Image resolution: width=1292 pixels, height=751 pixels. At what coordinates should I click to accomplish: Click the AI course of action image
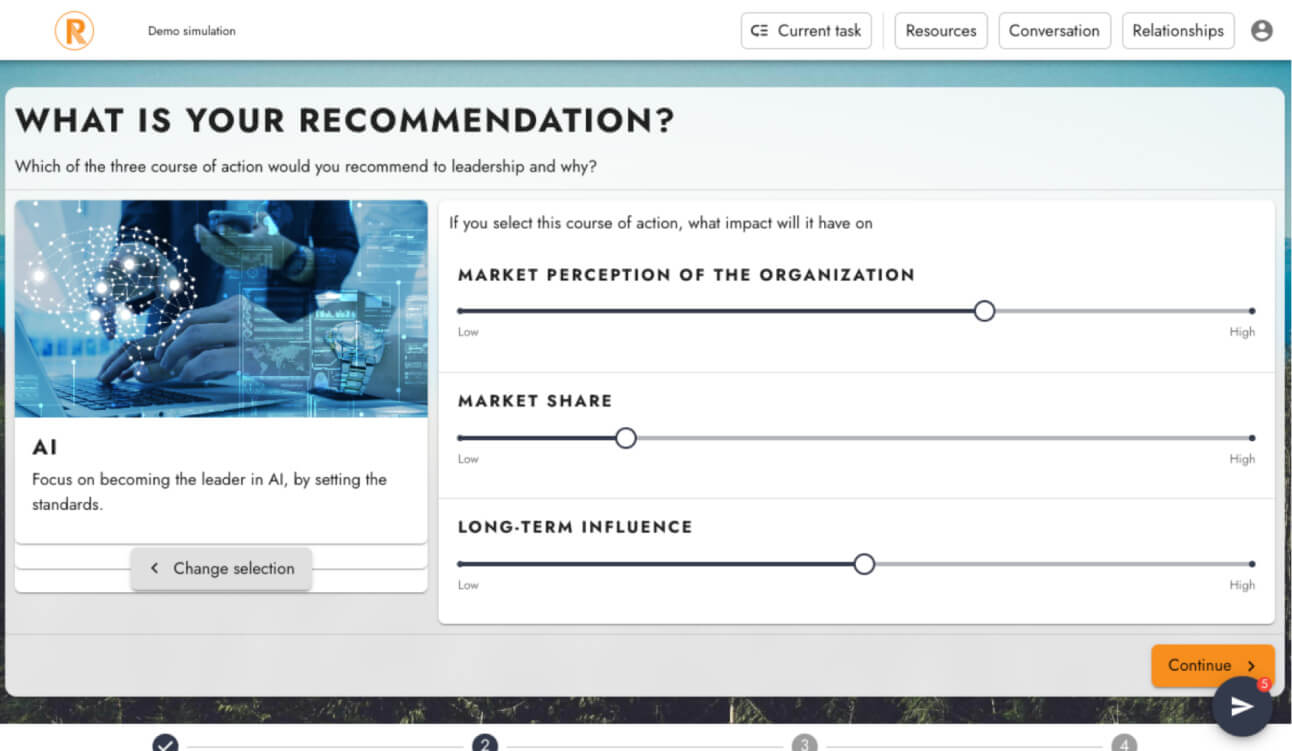221,308
